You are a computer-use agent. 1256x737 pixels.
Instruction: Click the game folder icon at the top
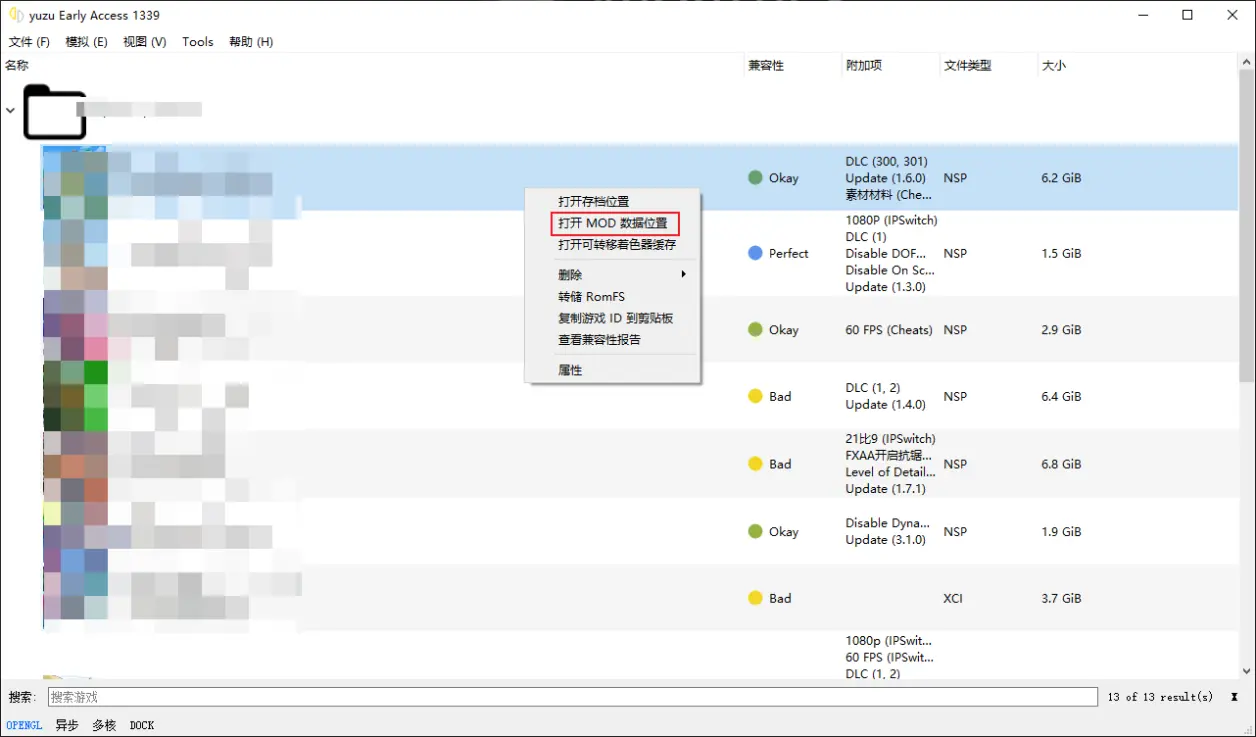click(55, 110)
